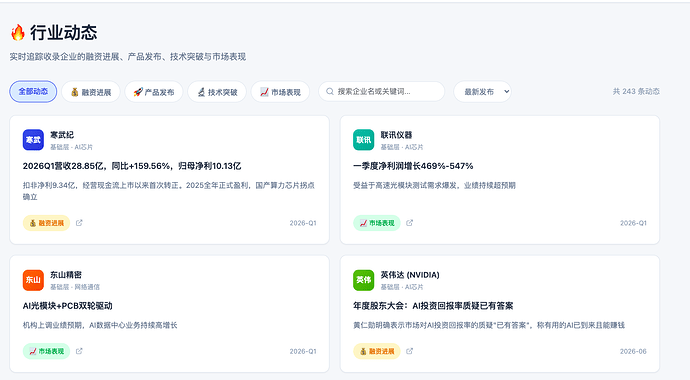Click the 联讯 company logo icon

click(363, 140)
